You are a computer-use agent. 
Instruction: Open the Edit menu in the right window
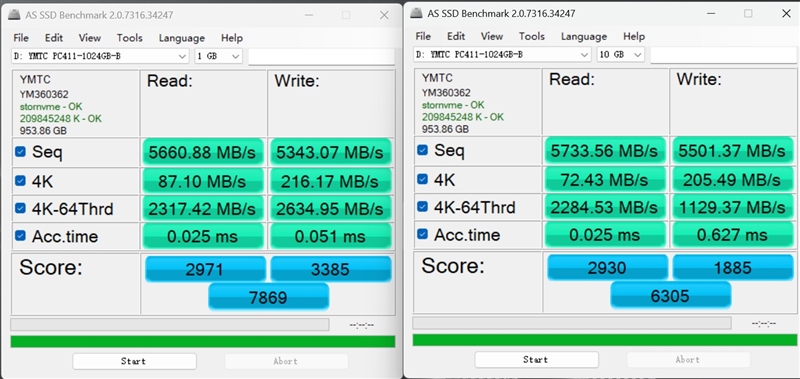[x=456, y=36]
